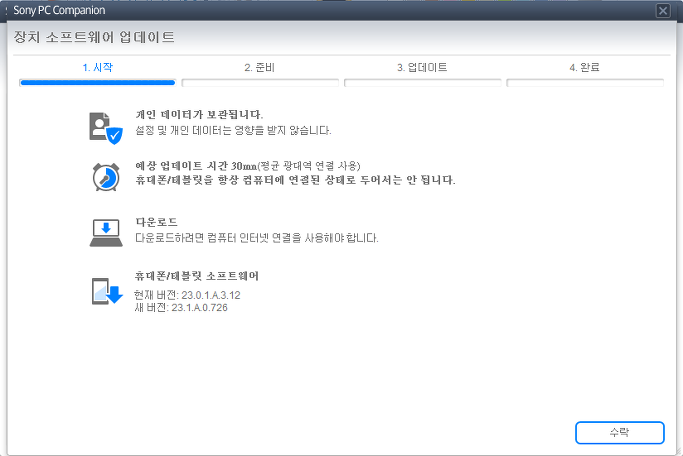Click the 장치 소프트웨어 업데이트 title

tap(94, 37)
